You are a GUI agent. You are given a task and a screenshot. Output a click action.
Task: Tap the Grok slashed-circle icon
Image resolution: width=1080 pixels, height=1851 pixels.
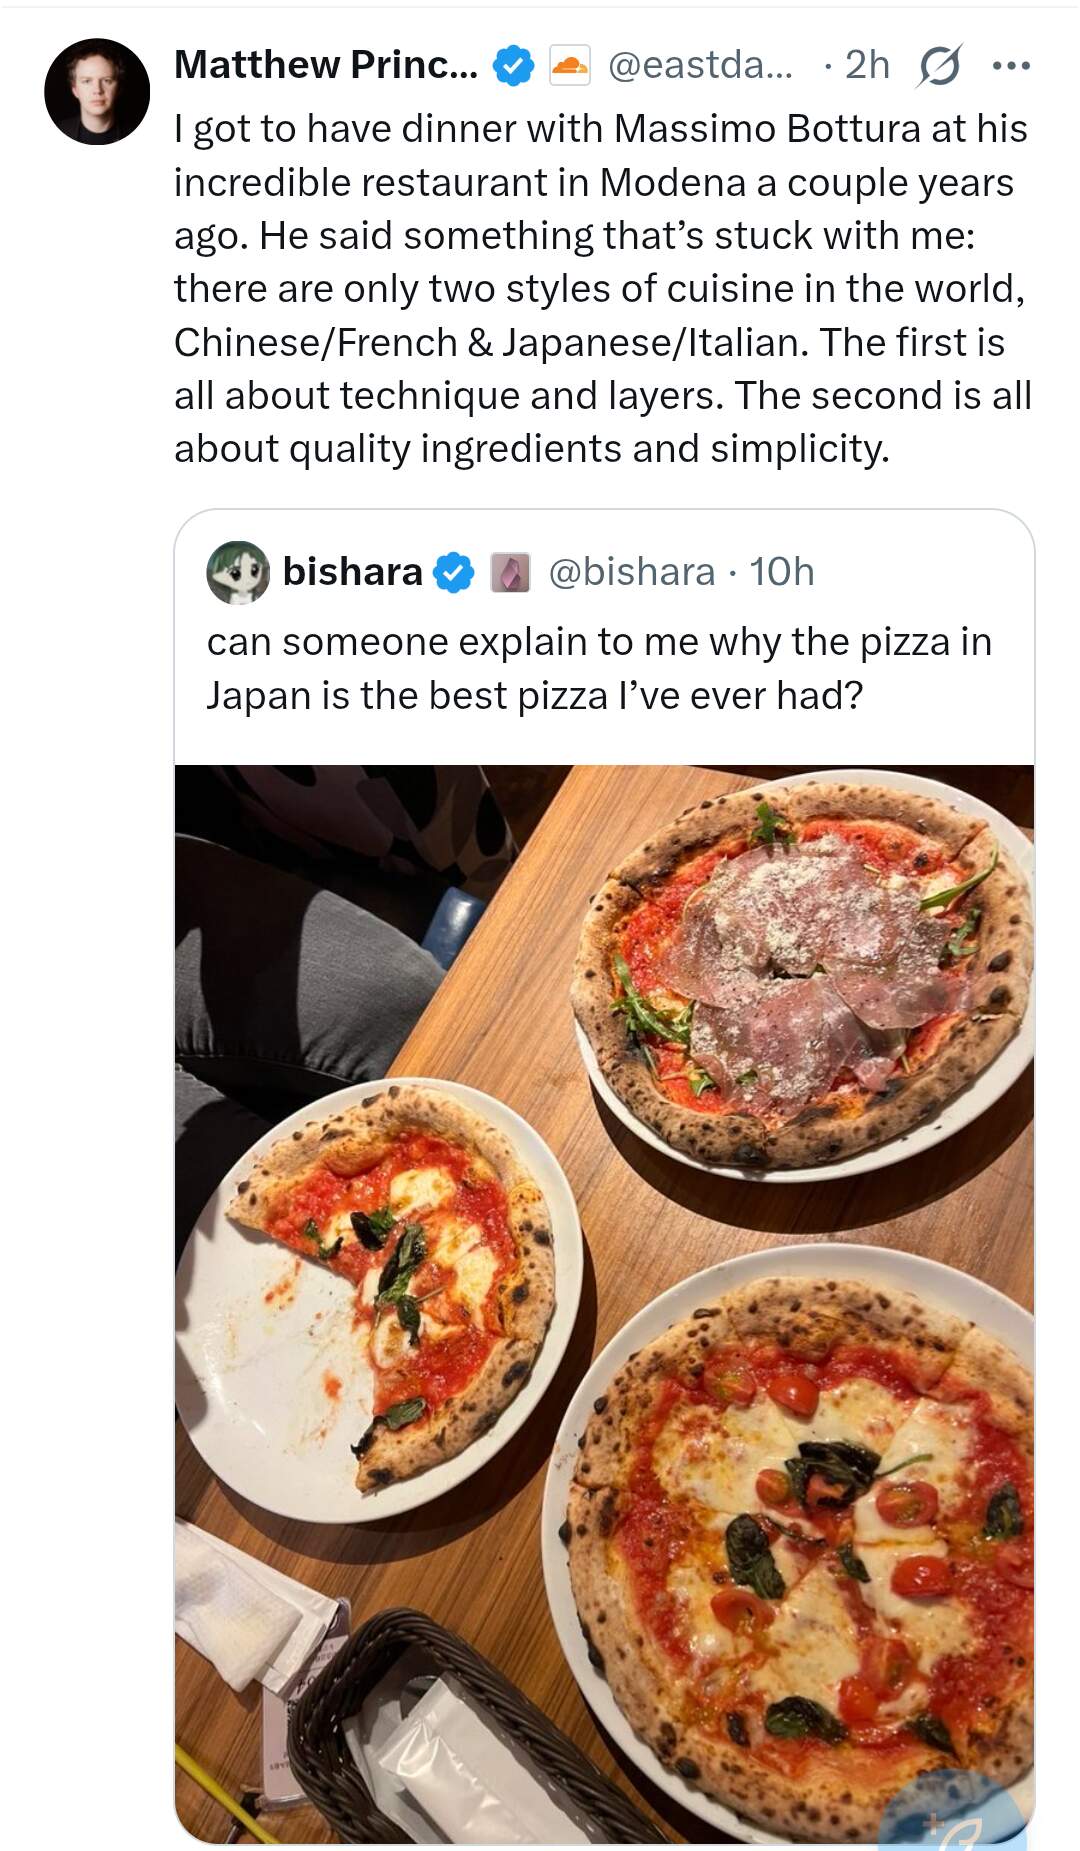[939, 66]
